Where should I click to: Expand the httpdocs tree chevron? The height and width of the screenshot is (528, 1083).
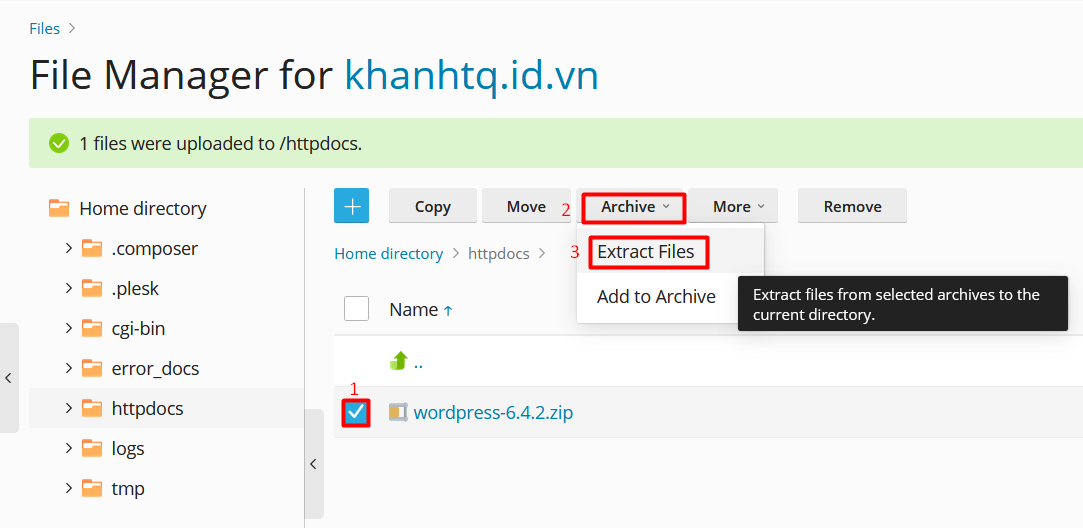(x=68, y=408)
